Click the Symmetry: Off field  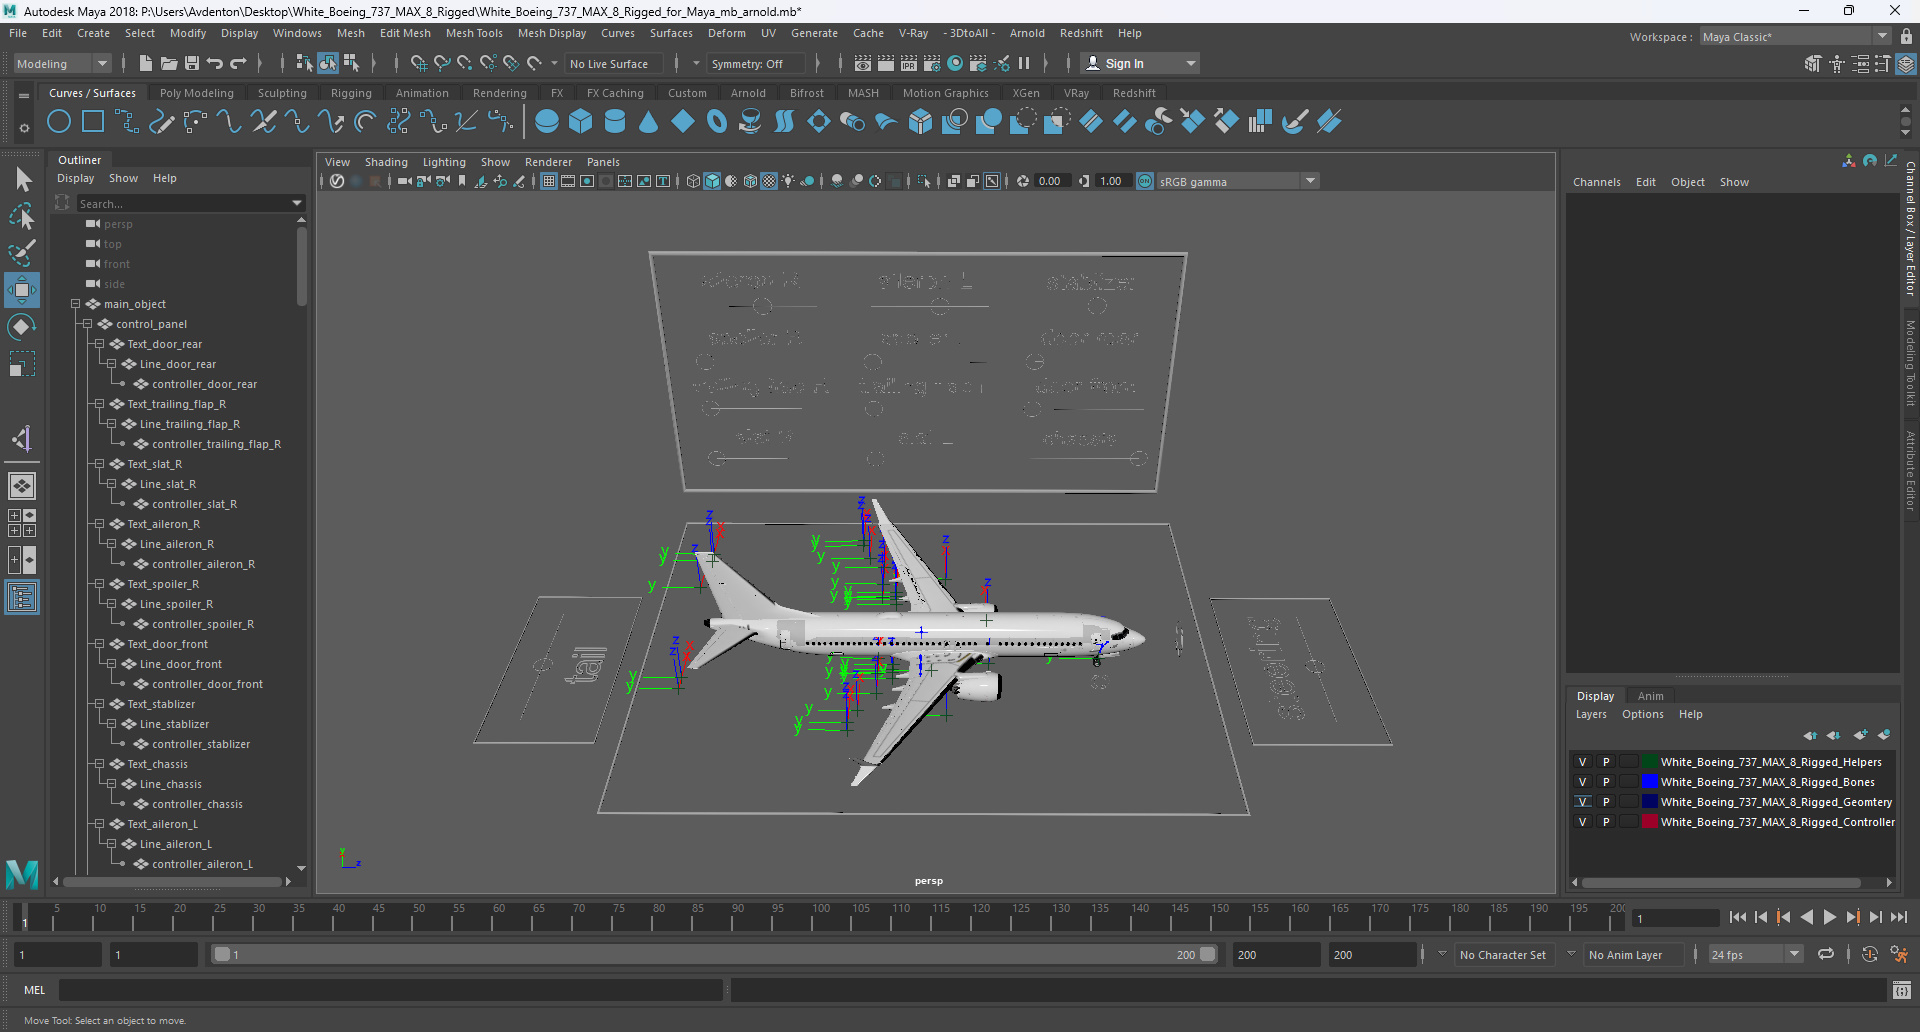tap(755, 63)
